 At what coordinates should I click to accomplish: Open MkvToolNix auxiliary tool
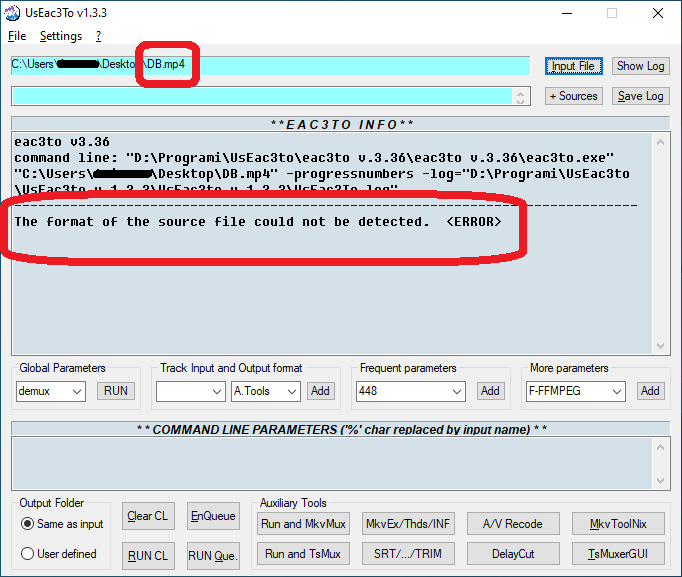618,524
